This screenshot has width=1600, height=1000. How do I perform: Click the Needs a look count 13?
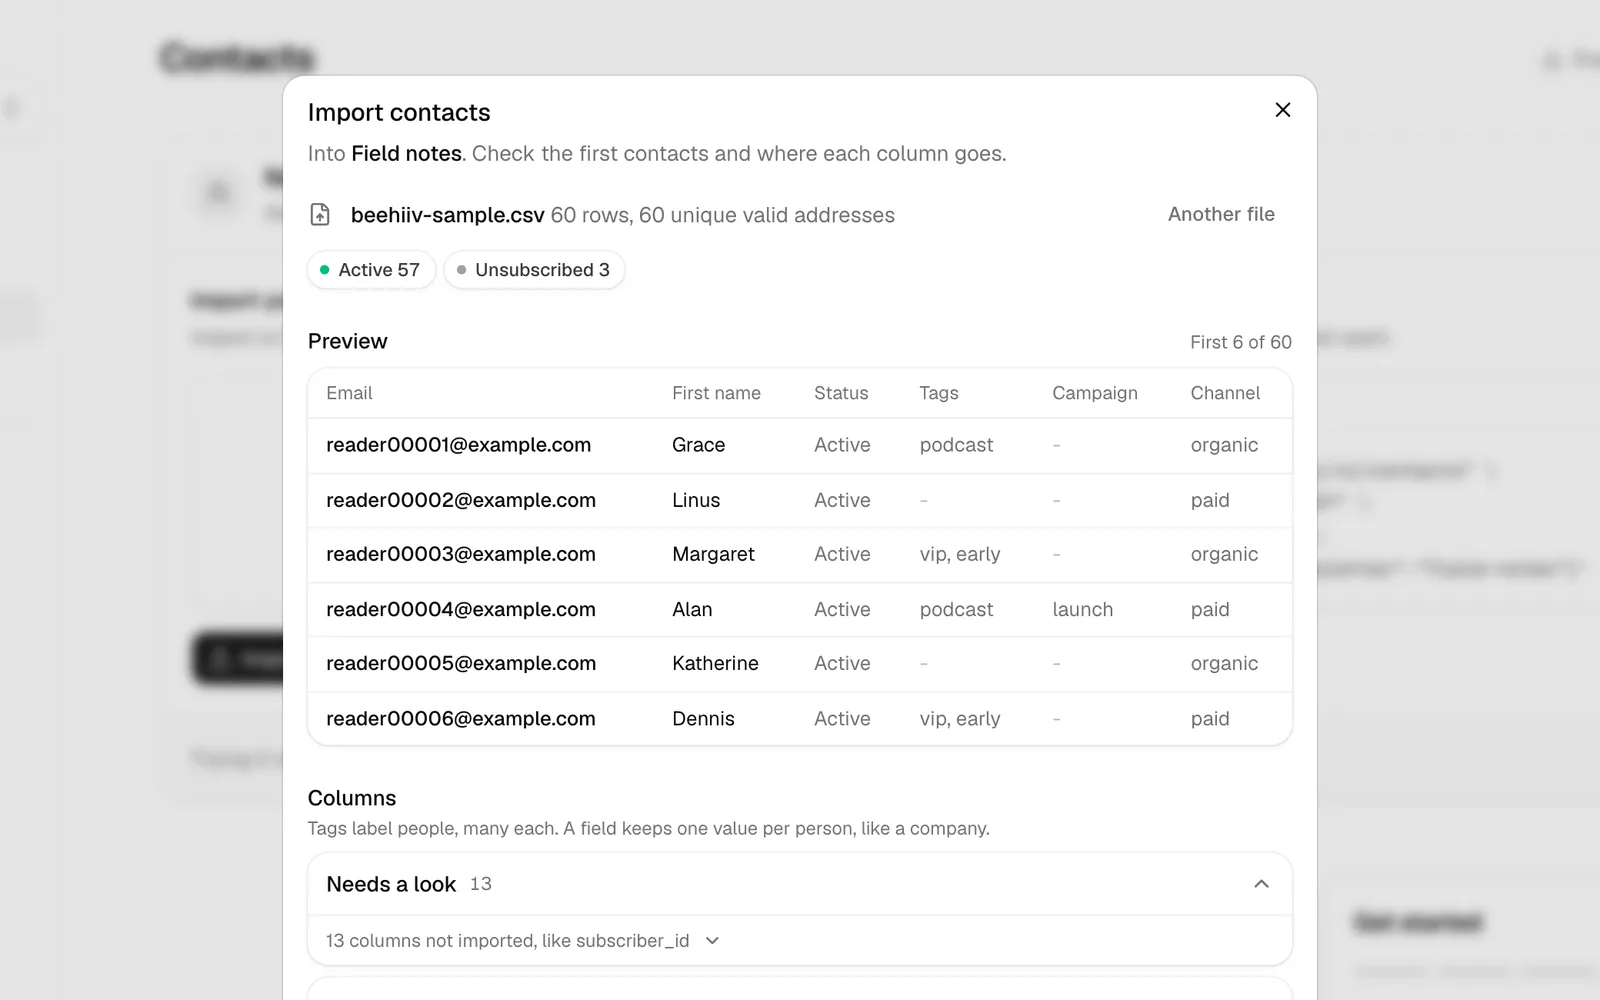[x=481, y=884]
